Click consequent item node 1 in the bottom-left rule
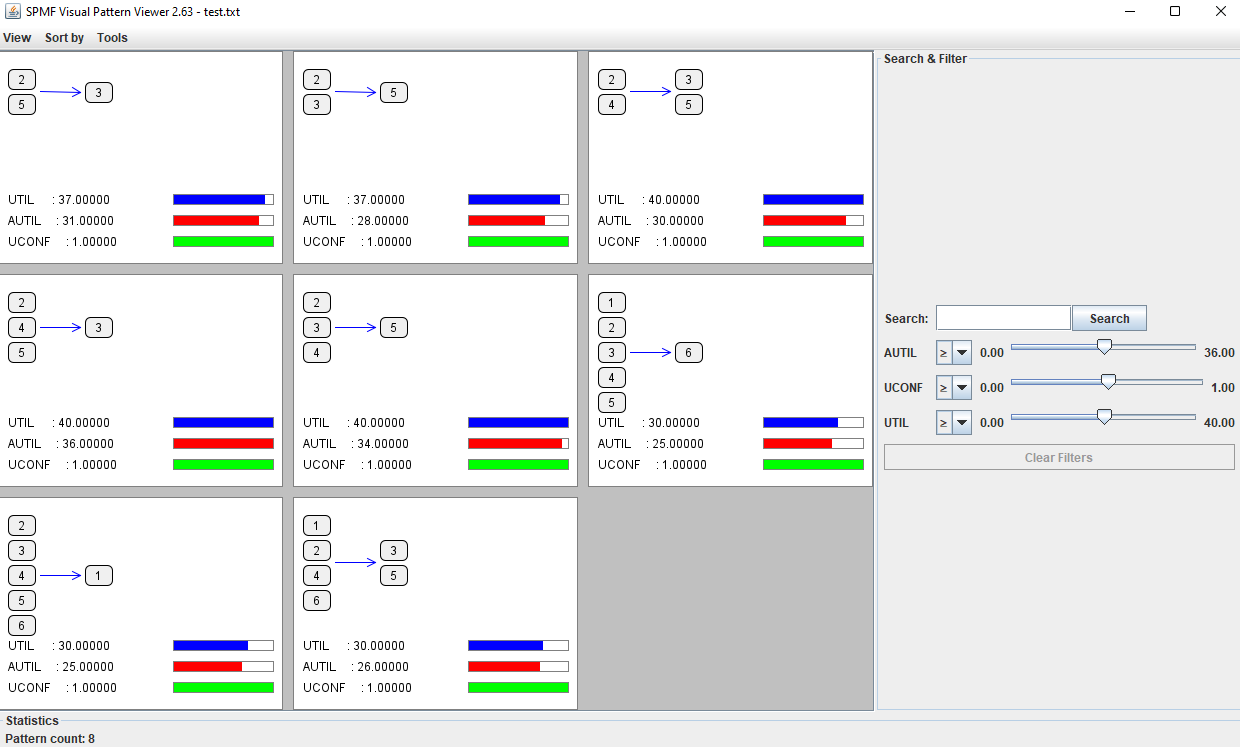 [99, 576]
